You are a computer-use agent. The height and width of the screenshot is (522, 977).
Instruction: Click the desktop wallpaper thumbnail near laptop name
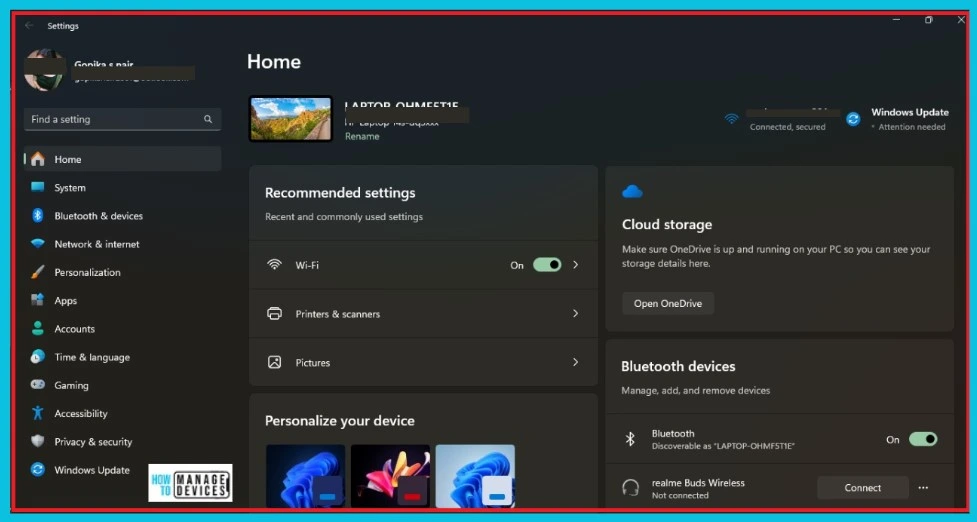[x=291, y=118]
